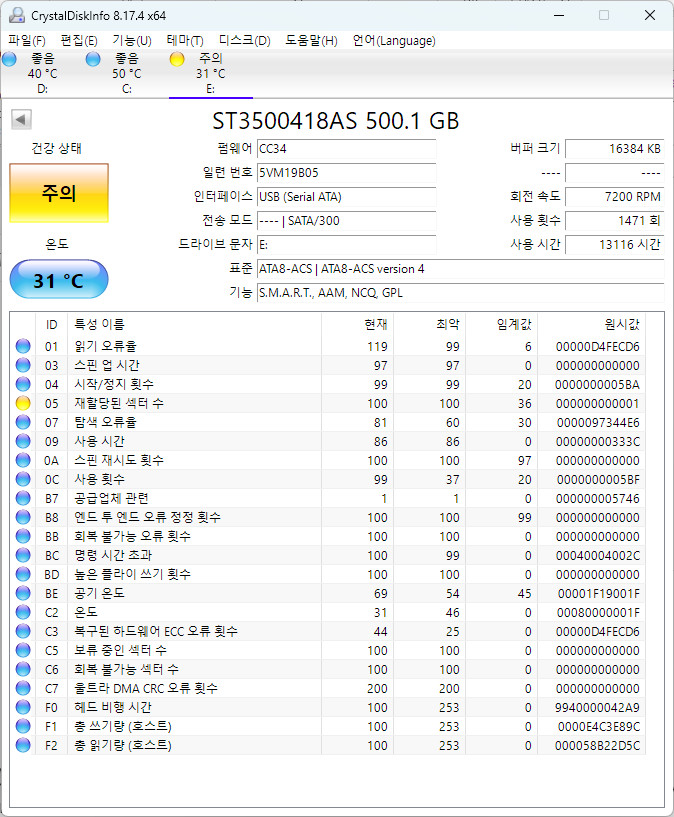The height and width of the screenshot is (817, 674).
Task: Click the 사용 시간 value 13116 시간
Action: pyautogui.click(x=615, y=244)
